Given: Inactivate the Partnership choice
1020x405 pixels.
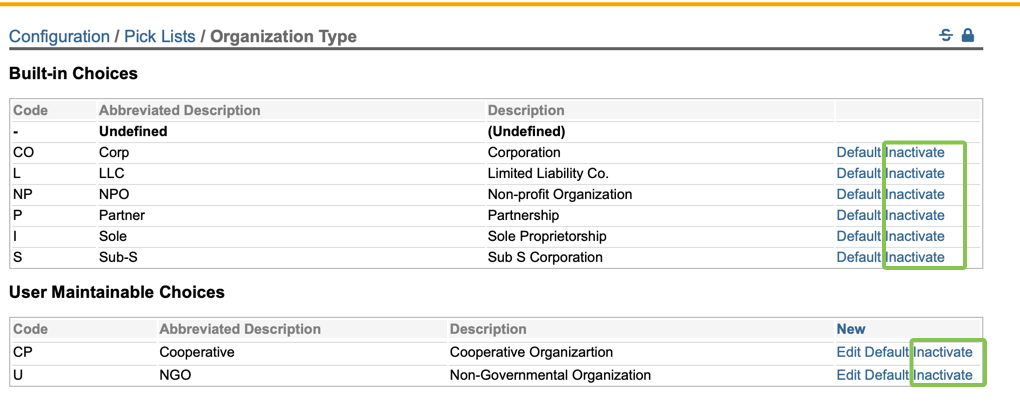Looking at the screenshot, I should (x=915, y=216).
